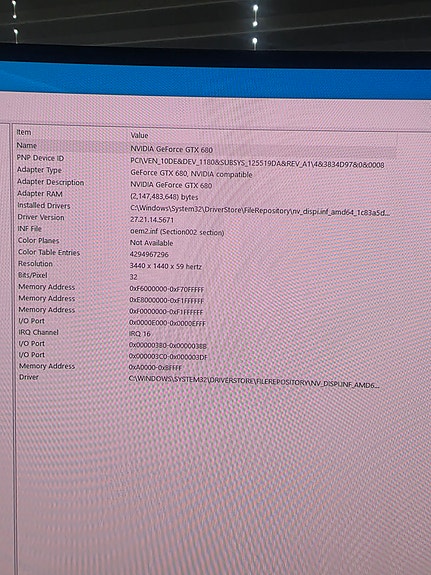Select the Memory Address 0xA0000 row
The height and width of the screenshot is (575, 431).
[x=205, y=366]
